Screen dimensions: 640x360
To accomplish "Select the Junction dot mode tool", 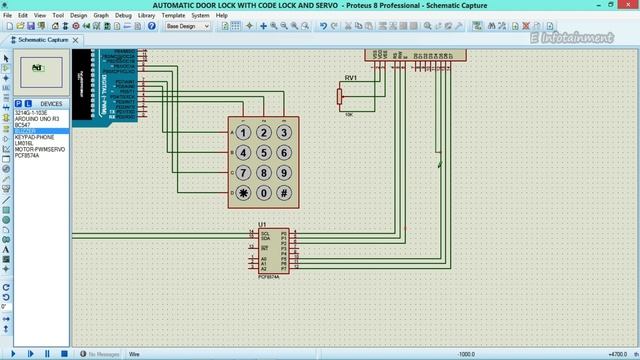I will [x=6, y=78].
